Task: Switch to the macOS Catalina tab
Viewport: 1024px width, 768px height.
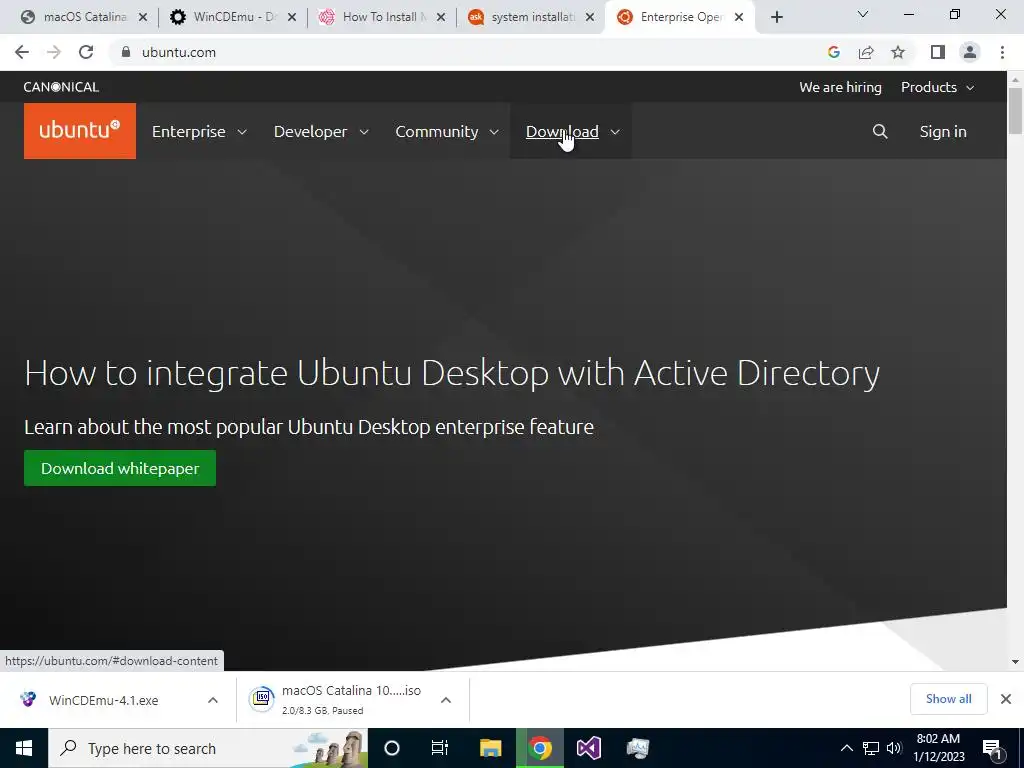Action: 82,17
